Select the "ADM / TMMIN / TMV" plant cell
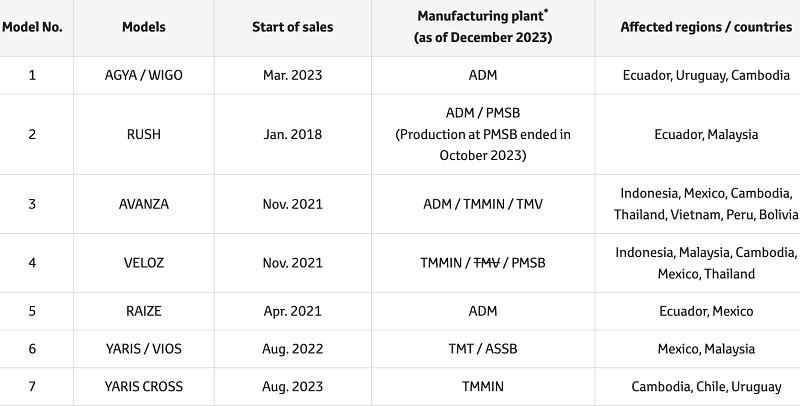 pyautogui.click(x=483, y=204)
